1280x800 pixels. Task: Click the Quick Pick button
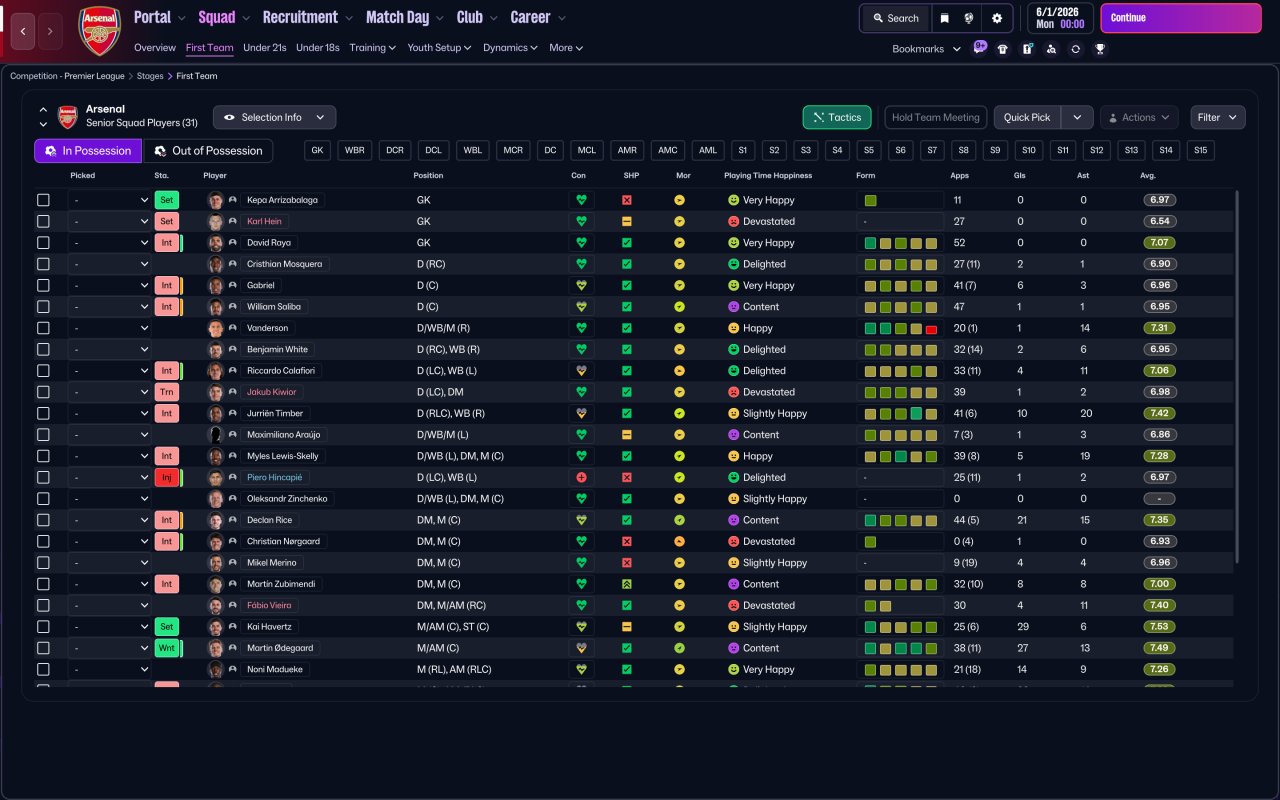(x=1027, y=117)
